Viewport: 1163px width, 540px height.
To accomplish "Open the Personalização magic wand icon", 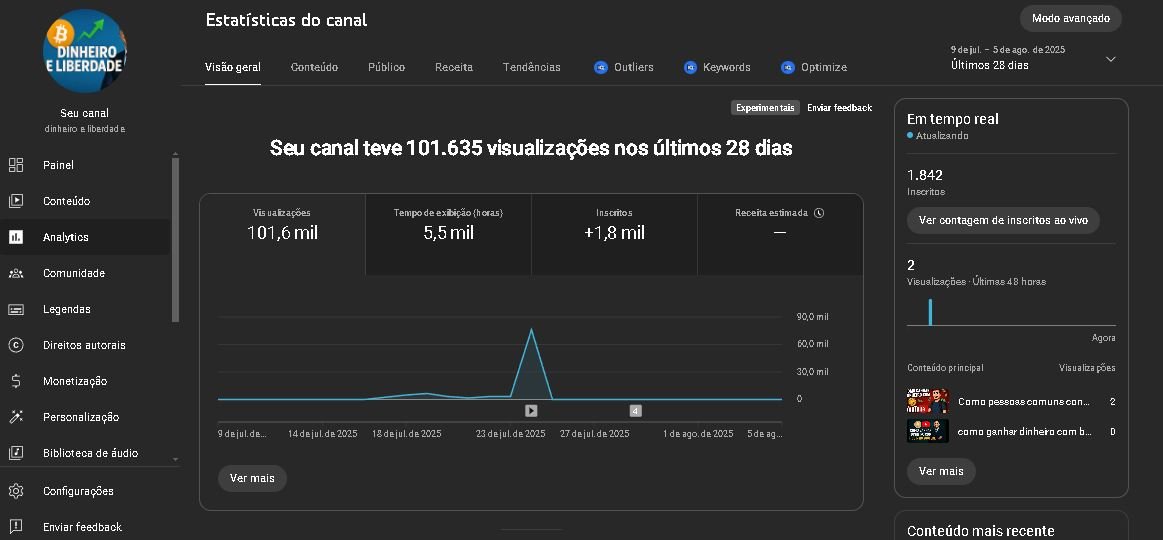I will click(x=16, y=417).
